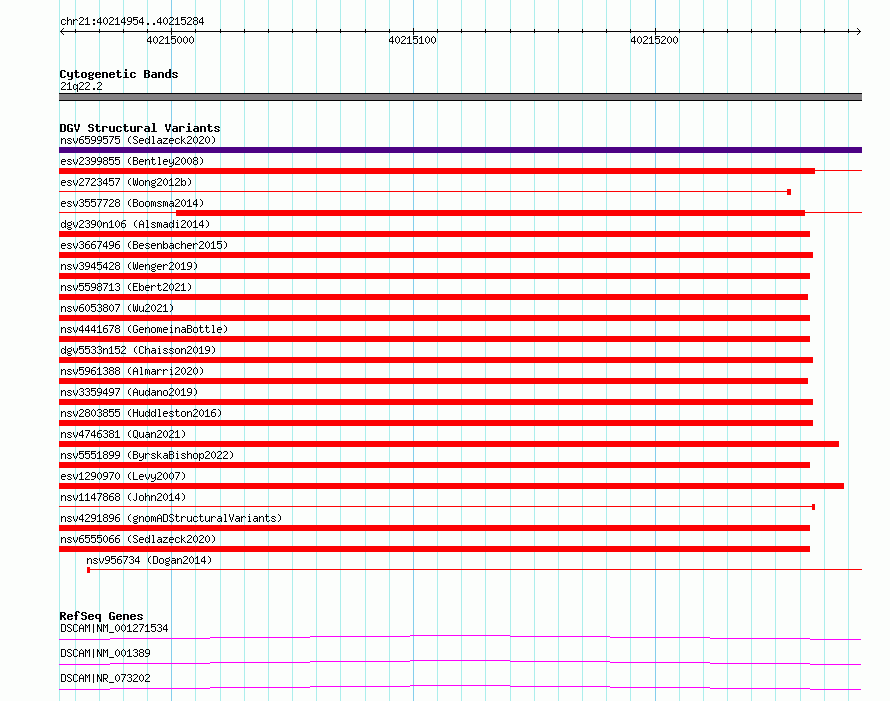890x701 pixels.
Task: Open variant nsv3945428 (Wenger2019) label
Action: tap(129, 266)
